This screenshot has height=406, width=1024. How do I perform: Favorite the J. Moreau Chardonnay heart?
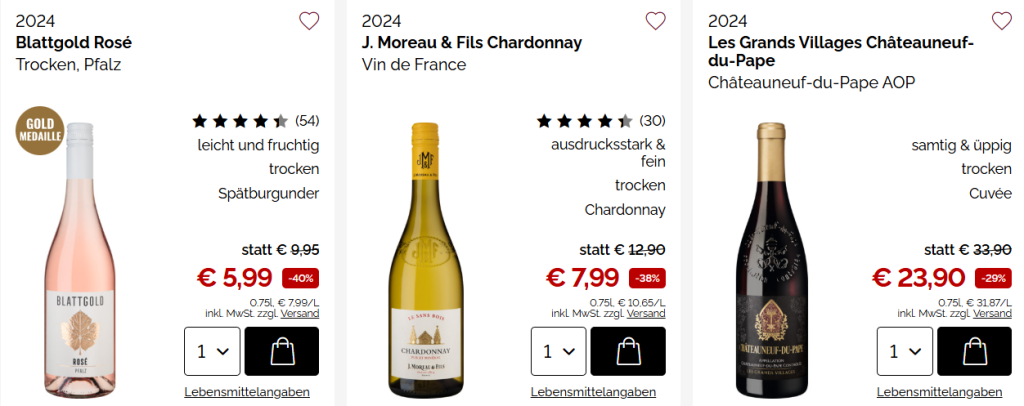(x=655, y=21)
